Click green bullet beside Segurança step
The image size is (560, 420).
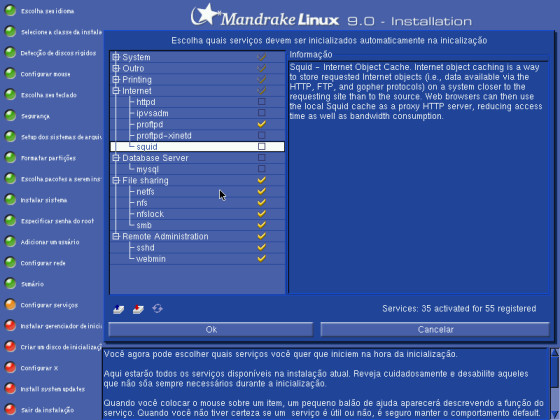click(10, 116)
